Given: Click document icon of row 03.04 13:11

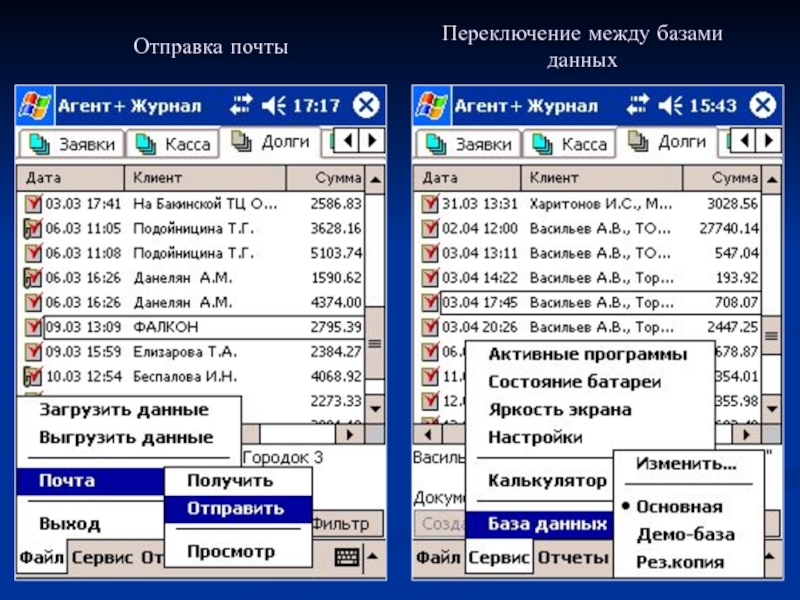Looking at the screenshot, I should 430,253.
